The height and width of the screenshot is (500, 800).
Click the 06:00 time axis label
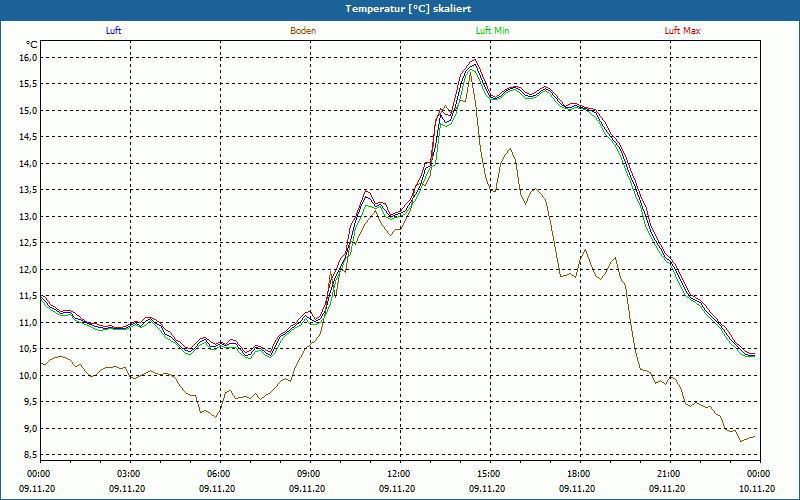pos(220,474)
